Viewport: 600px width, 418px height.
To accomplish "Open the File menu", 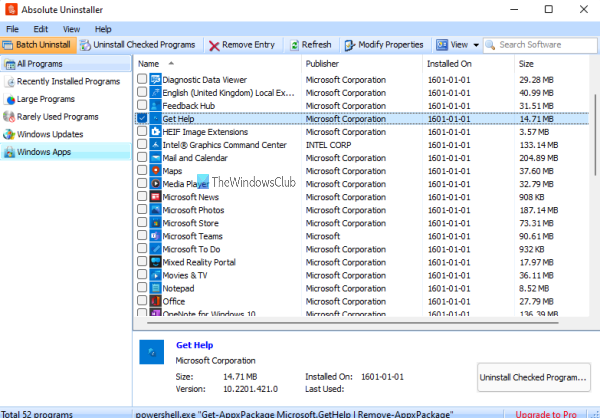I will click(12, 29).
